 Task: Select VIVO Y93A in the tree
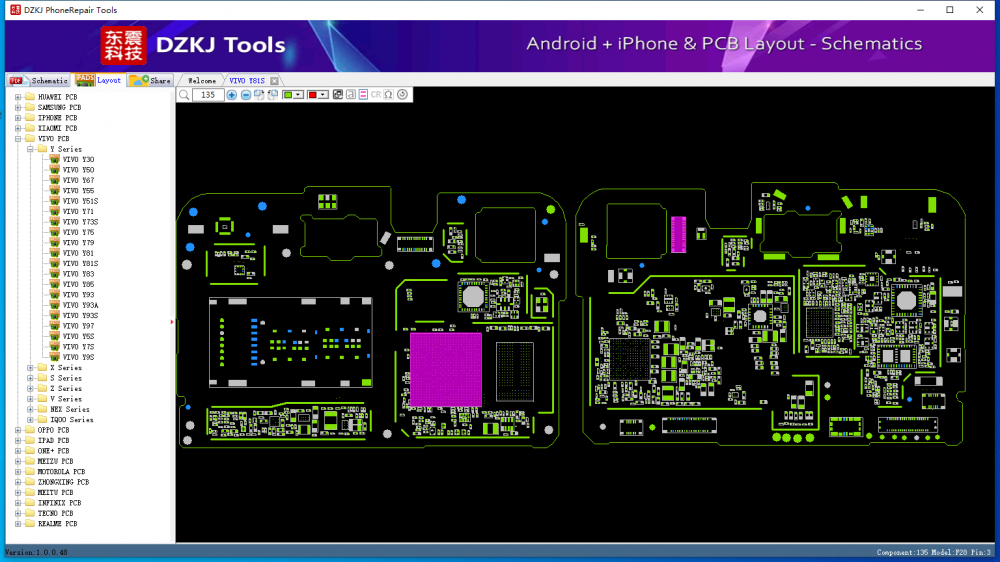pos(80,305)
